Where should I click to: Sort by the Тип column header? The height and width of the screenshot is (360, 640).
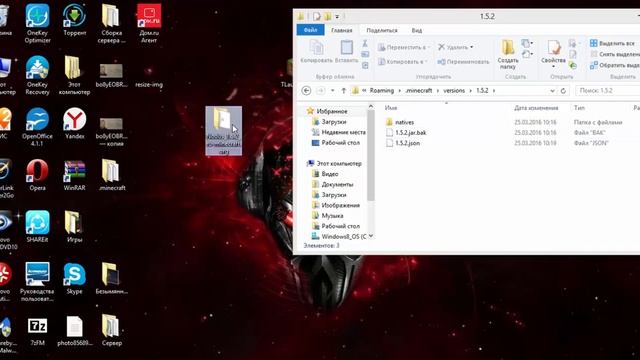579,108
